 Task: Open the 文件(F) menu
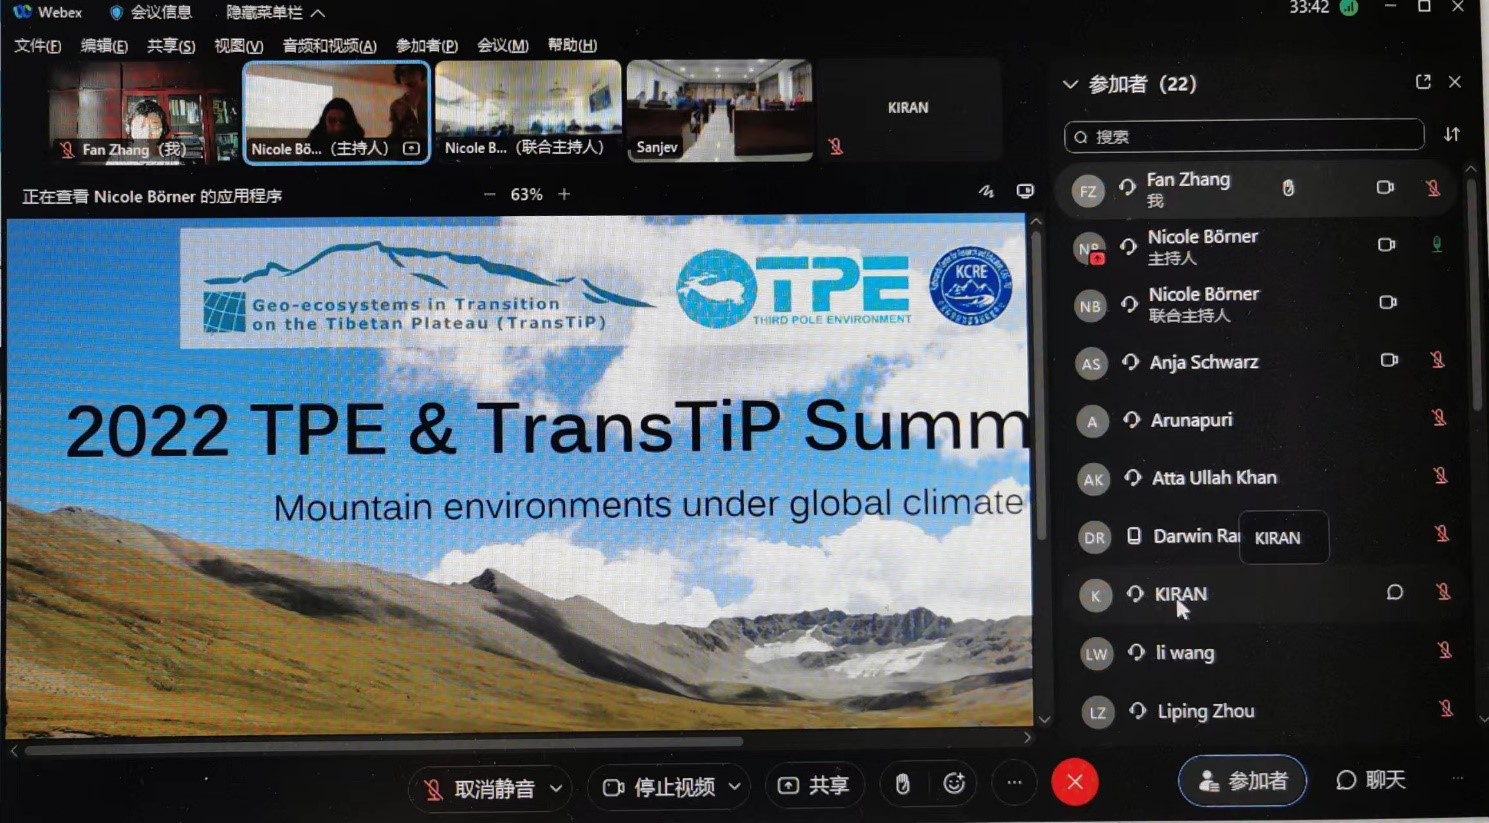click(37, 46)
